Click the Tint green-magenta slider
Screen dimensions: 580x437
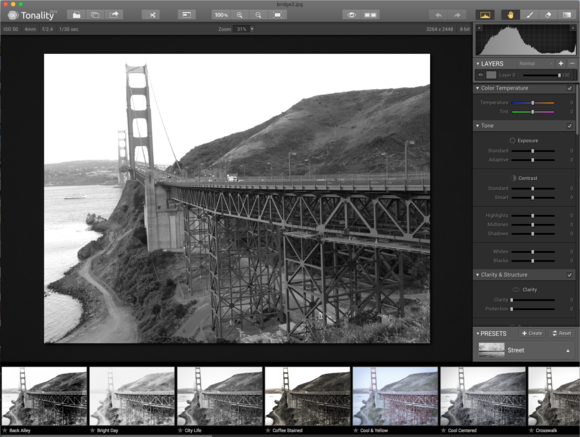533,111
